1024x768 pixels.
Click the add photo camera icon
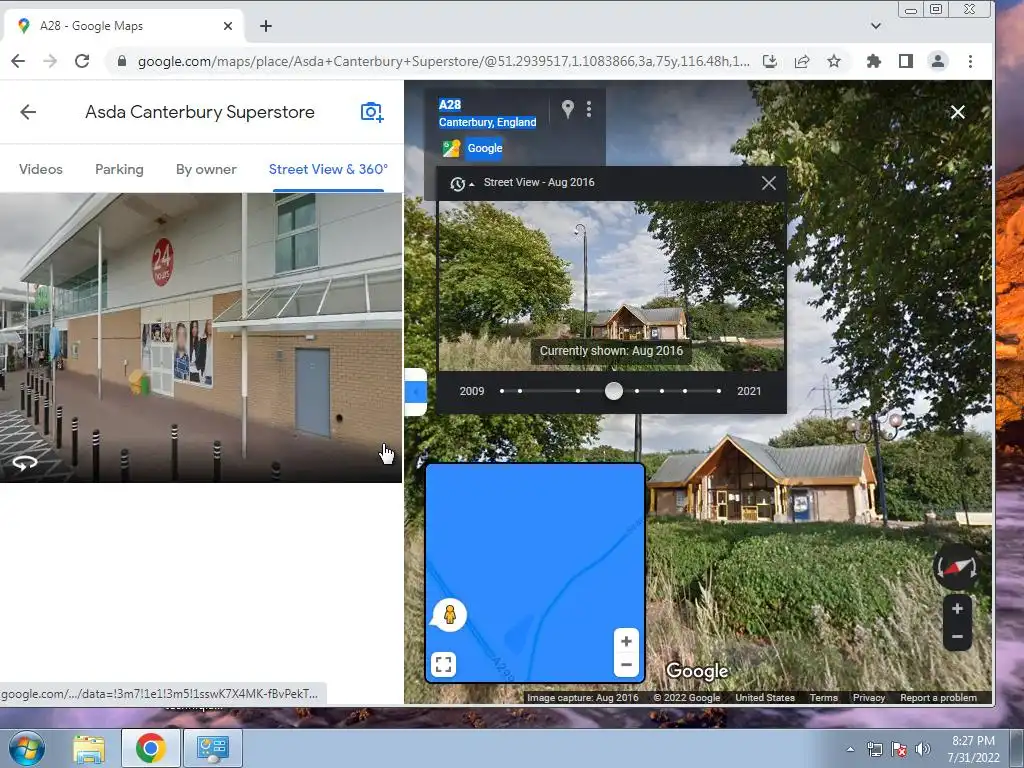(x=372, y=112)
